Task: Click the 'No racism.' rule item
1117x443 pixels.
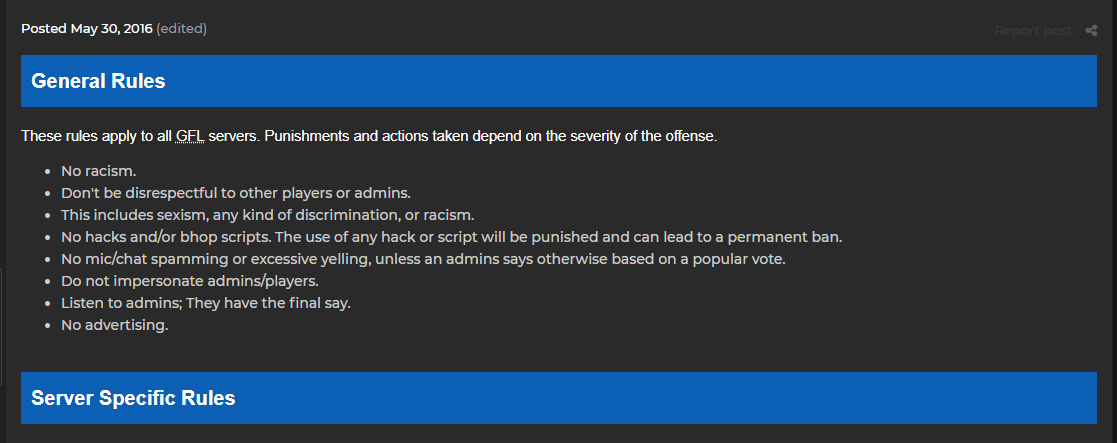Action: 98,171
